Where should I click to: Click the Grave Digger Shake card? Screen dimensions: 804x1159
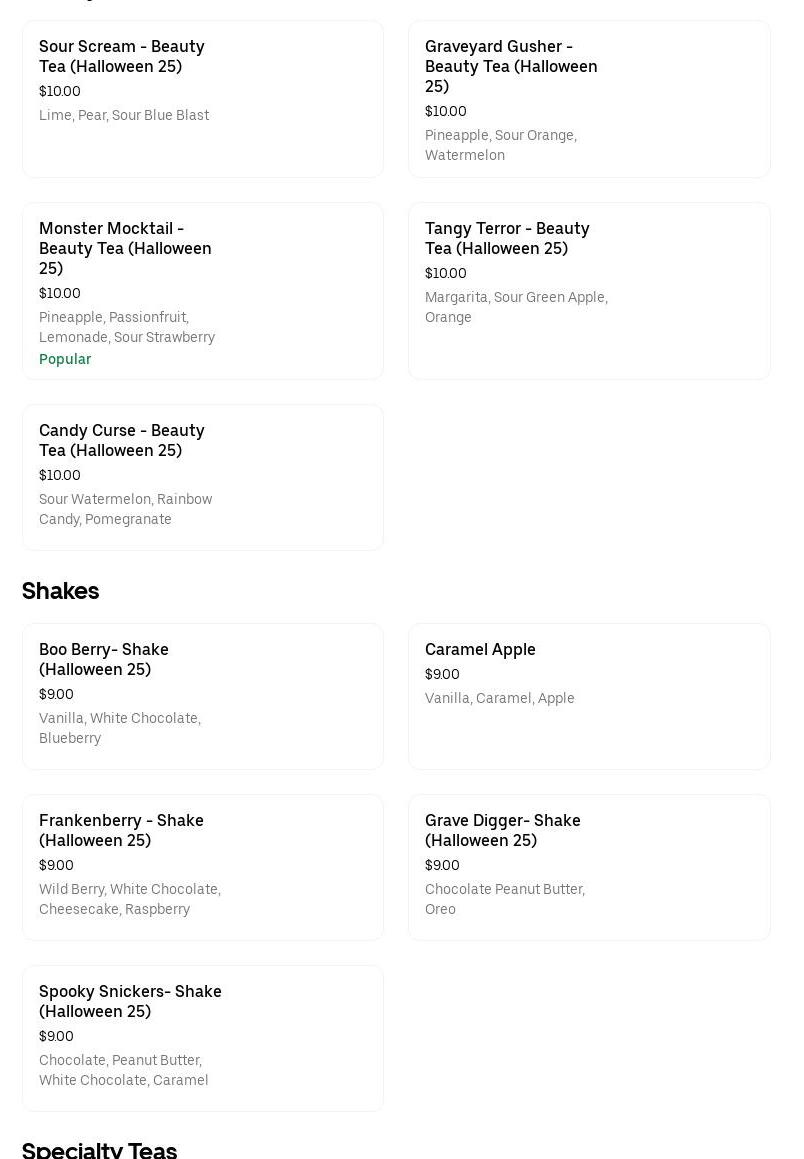589,867
